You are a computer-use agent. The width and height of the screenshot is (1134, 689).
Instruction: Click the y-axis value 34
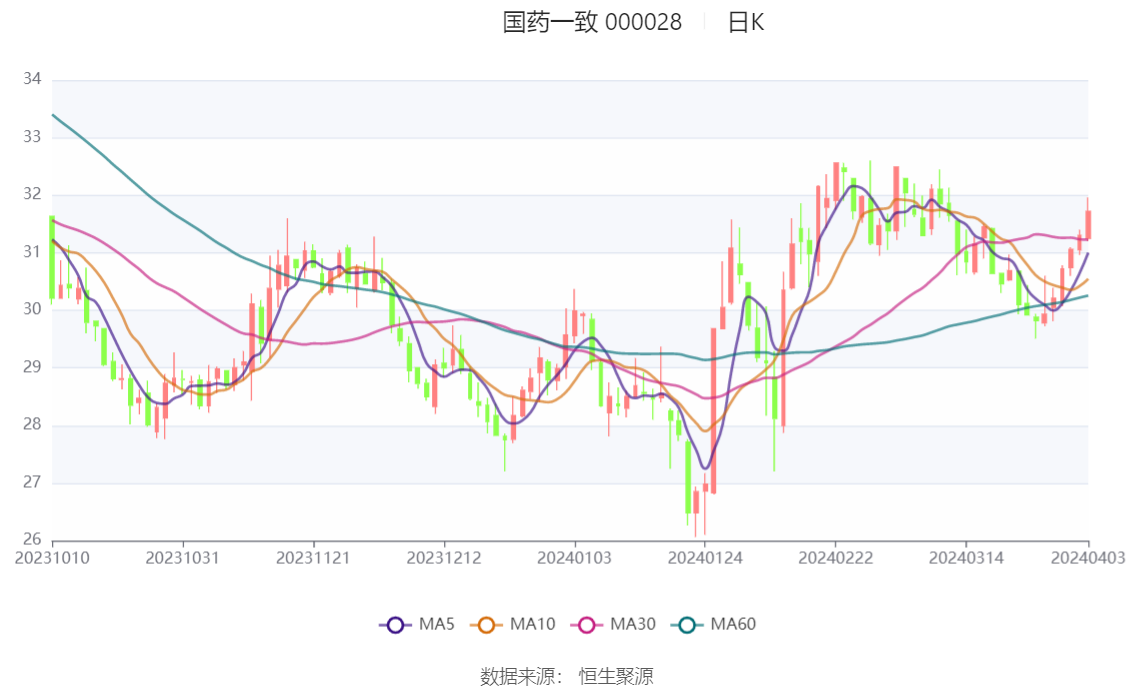(x=32, y=79)
